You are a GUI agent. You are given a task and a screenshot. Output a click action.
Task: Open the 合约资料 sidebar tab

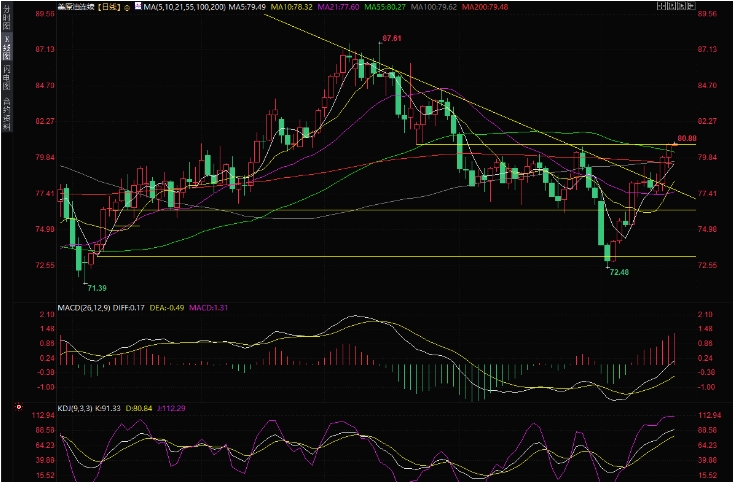6,115
